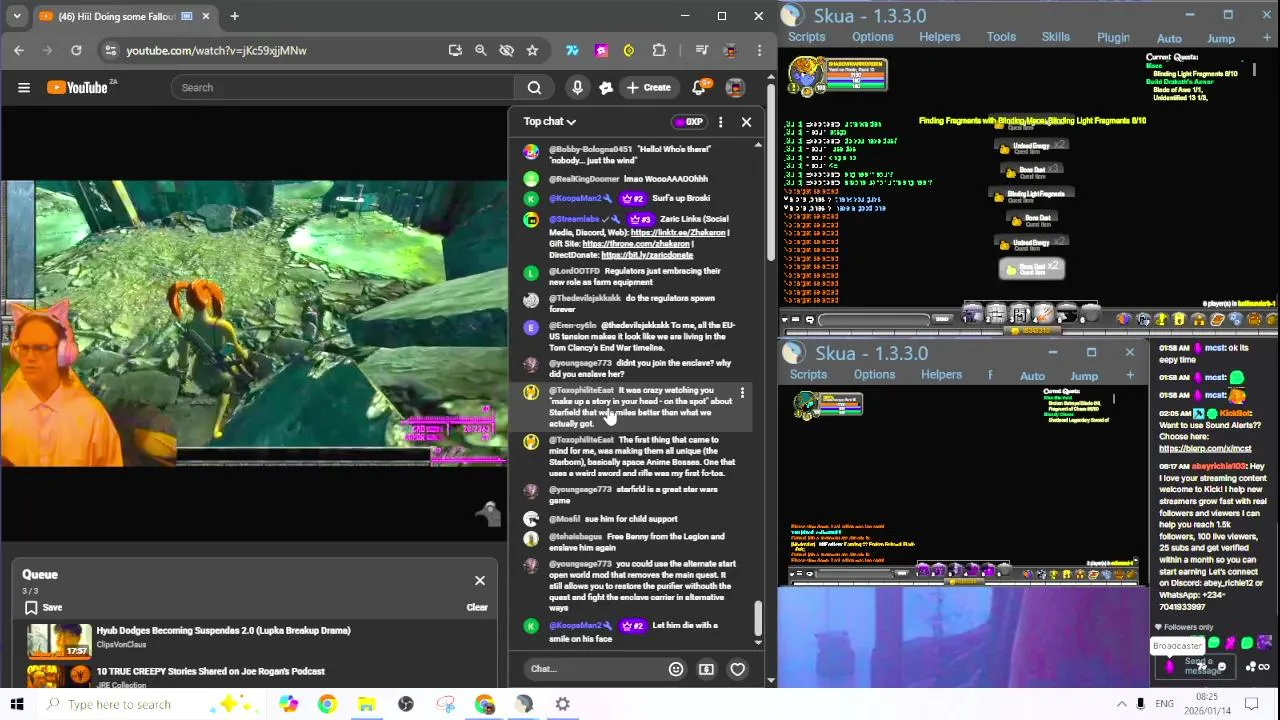
Task: Click the Chat message input field
Action: 590,669
